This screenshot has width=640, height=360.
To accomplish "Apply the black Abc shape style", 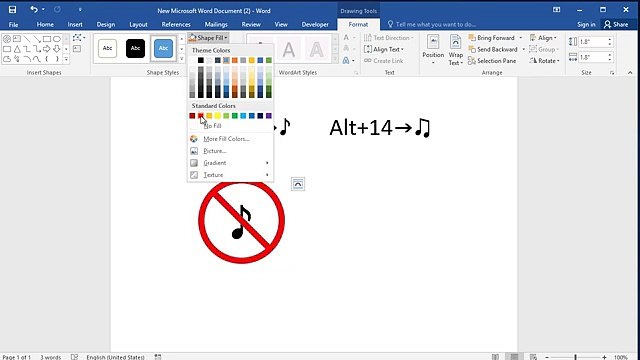I will (x=135, y=49).
